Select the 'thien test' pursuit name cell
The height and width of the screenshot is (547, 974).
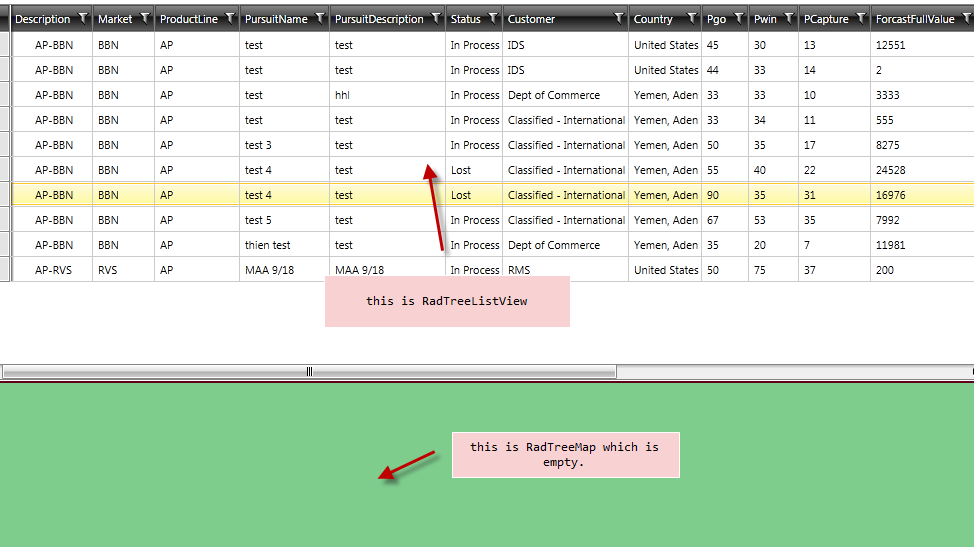267,245
